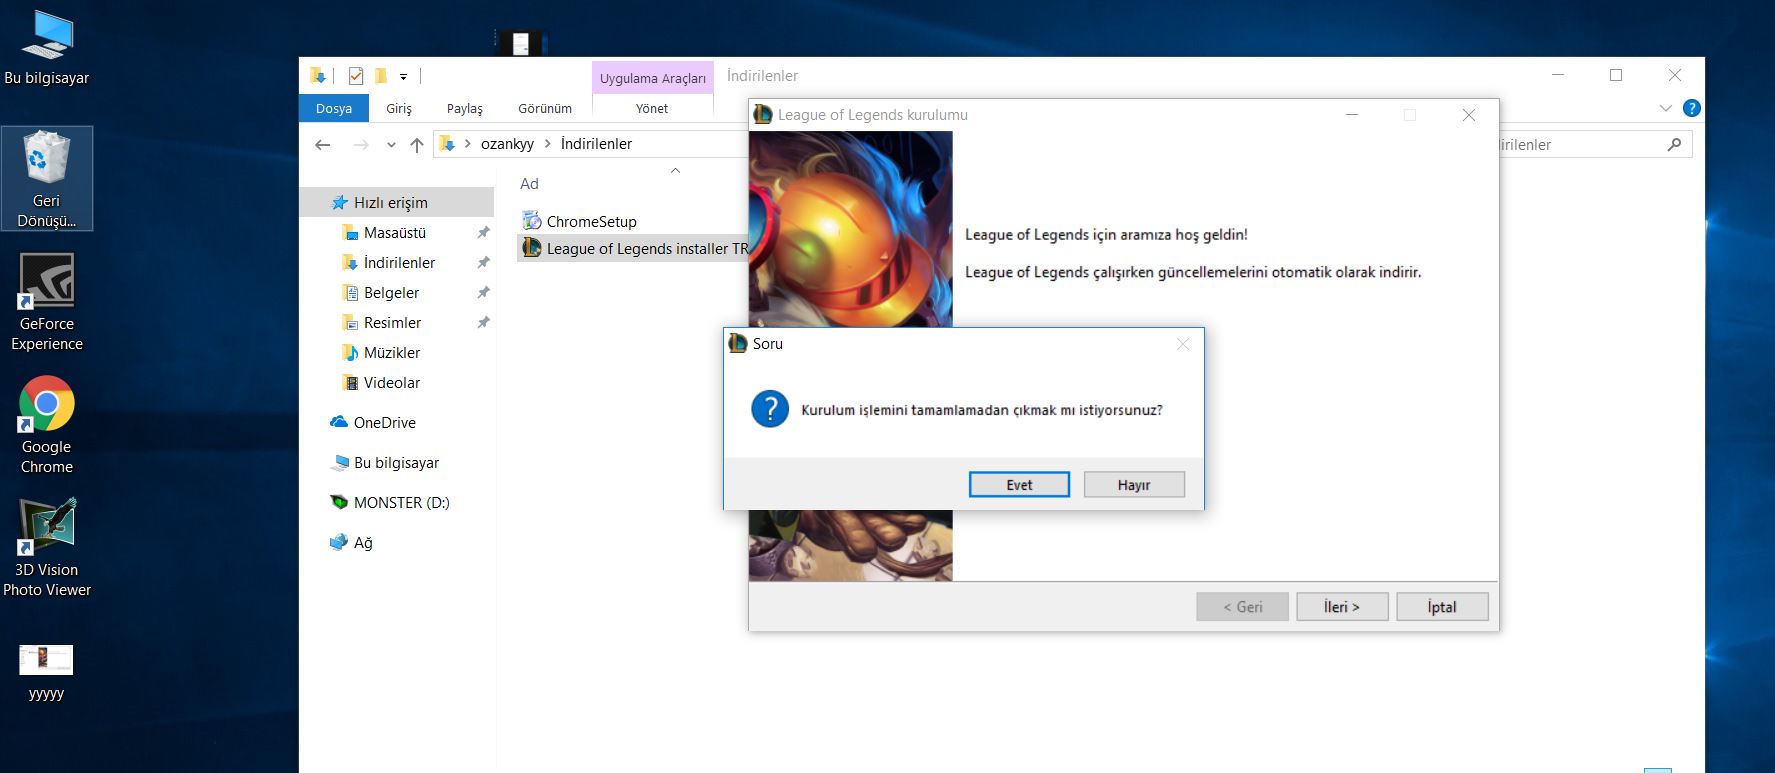Minimize the League of Legends kurulumu window

coord(1352,115)
